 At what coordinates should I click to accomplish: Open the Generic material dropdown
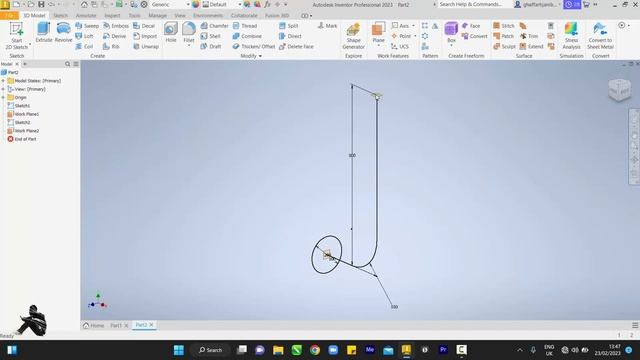(x=188, y=4)
